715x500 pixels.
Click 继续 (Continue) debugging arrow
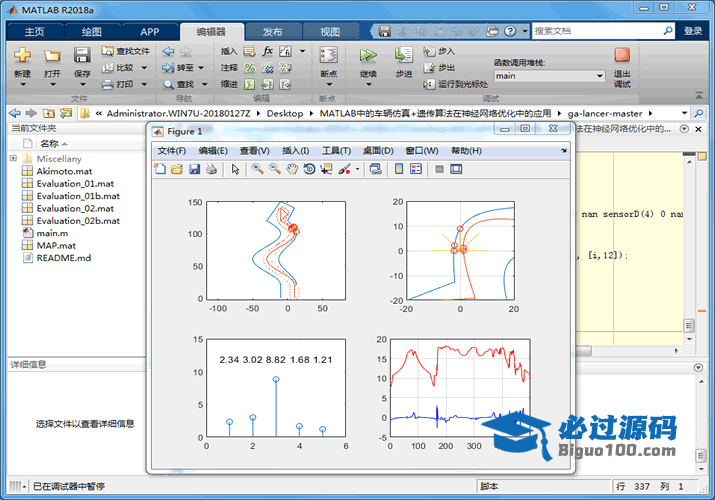[368, 55]
